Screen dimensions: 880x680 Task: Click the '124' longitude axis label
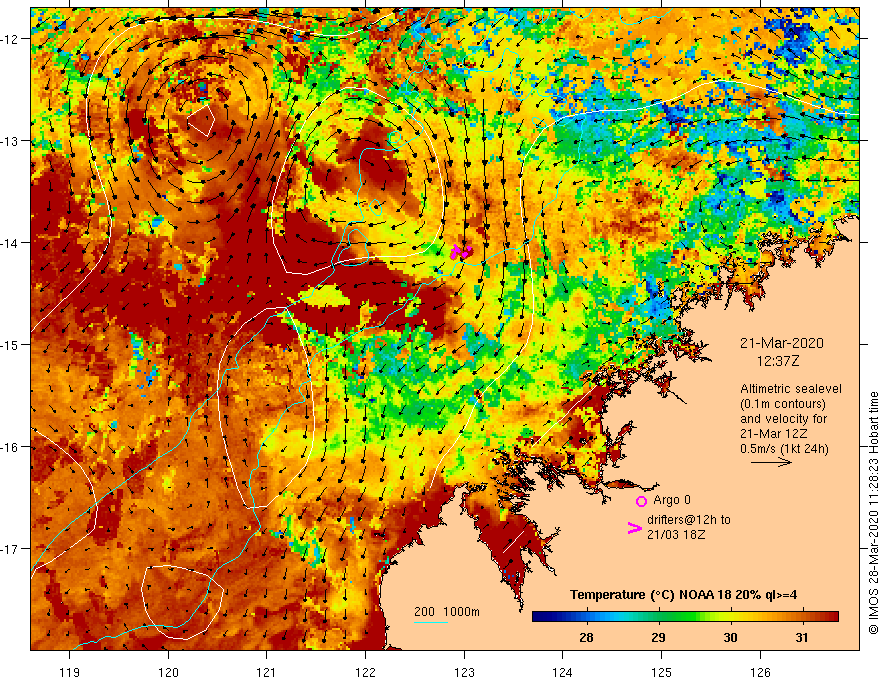(x=562, y=672)
